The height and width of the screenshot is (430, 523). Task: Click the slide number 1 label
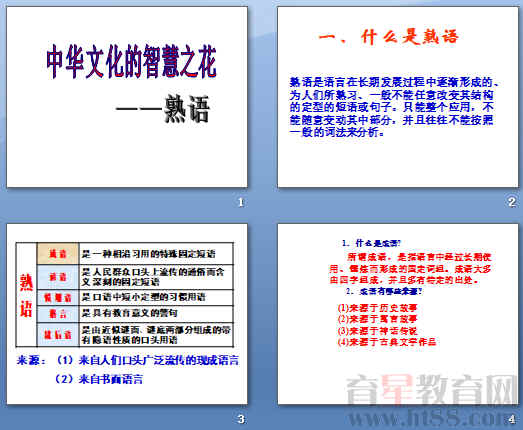coord(241,202)
